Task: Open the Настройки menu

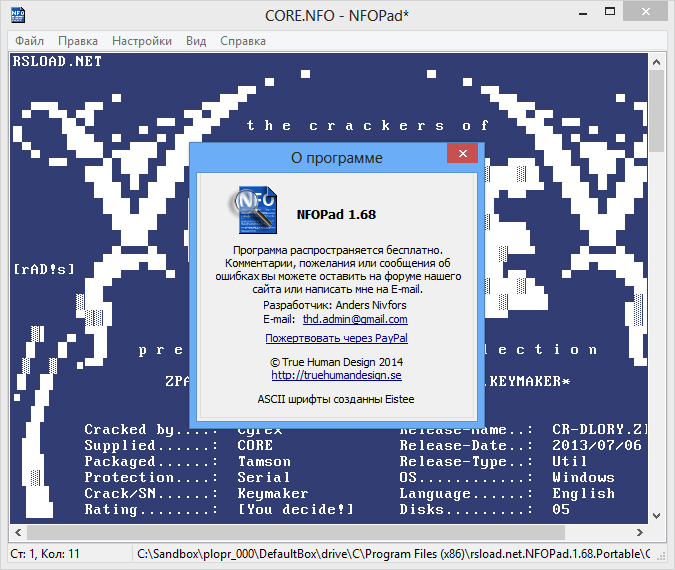Action: click(x=142, y=41)
